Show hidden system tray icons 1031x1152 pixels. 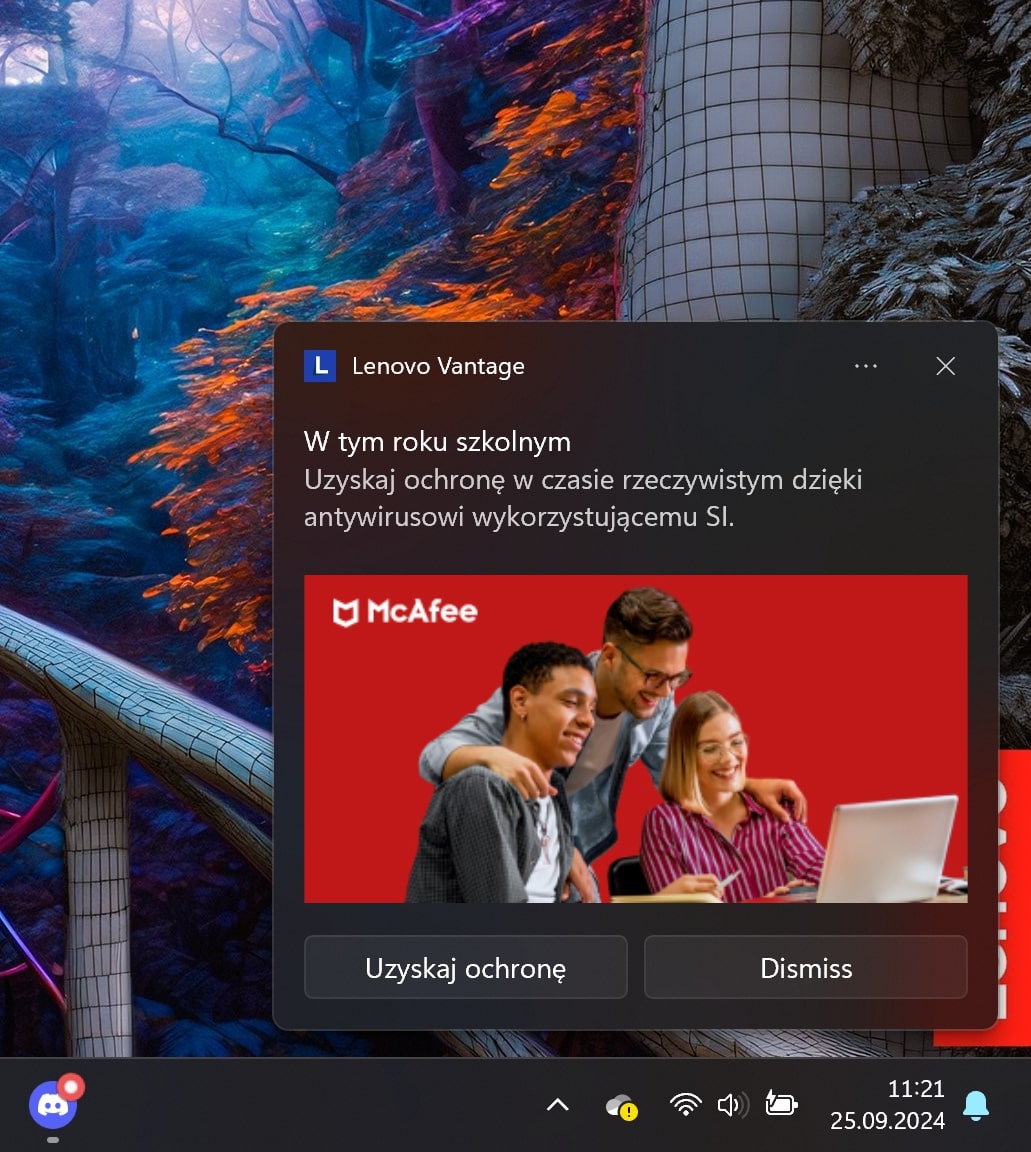pos(557,1105)
